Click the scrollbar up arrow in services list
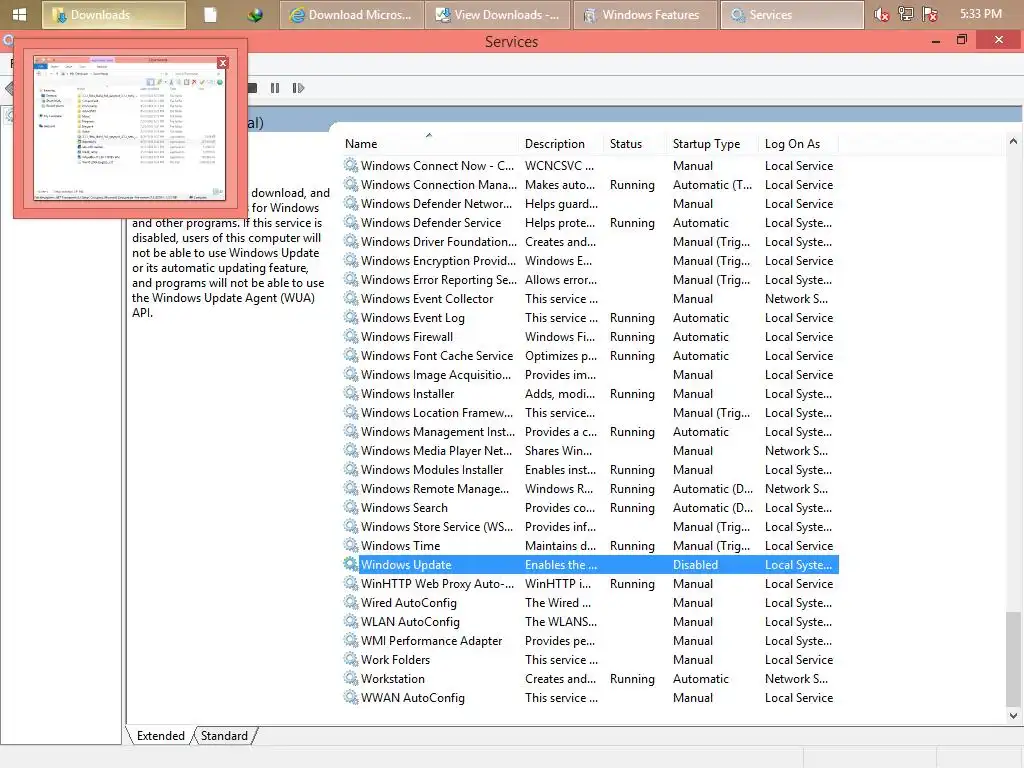 click(x=1013, y=141)
